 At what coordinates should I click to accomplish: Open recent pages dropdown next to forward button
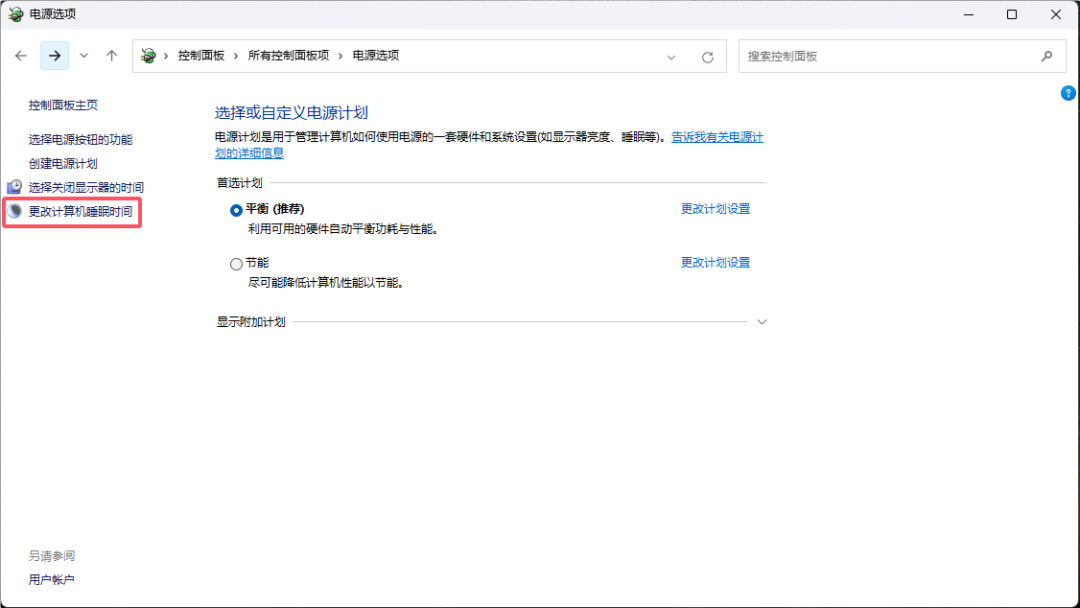[x=84, y=56]
